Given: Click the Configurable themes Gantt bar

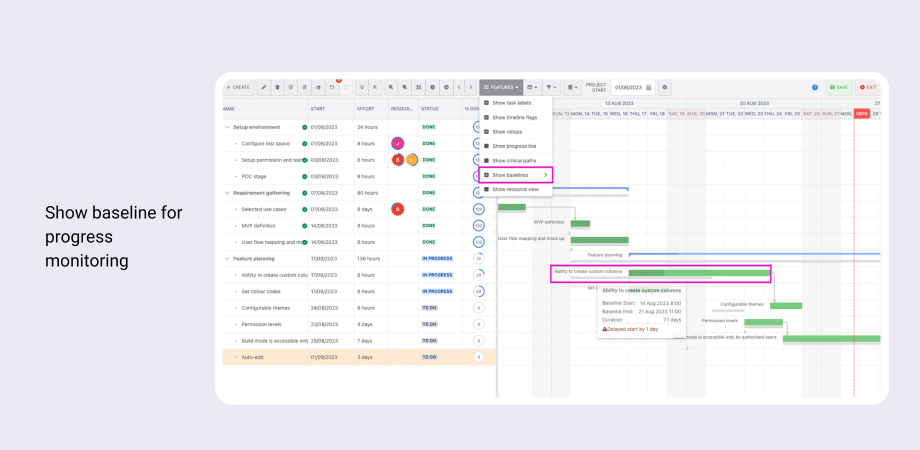Looking at the screenshot, I should [x=786, y=306].
